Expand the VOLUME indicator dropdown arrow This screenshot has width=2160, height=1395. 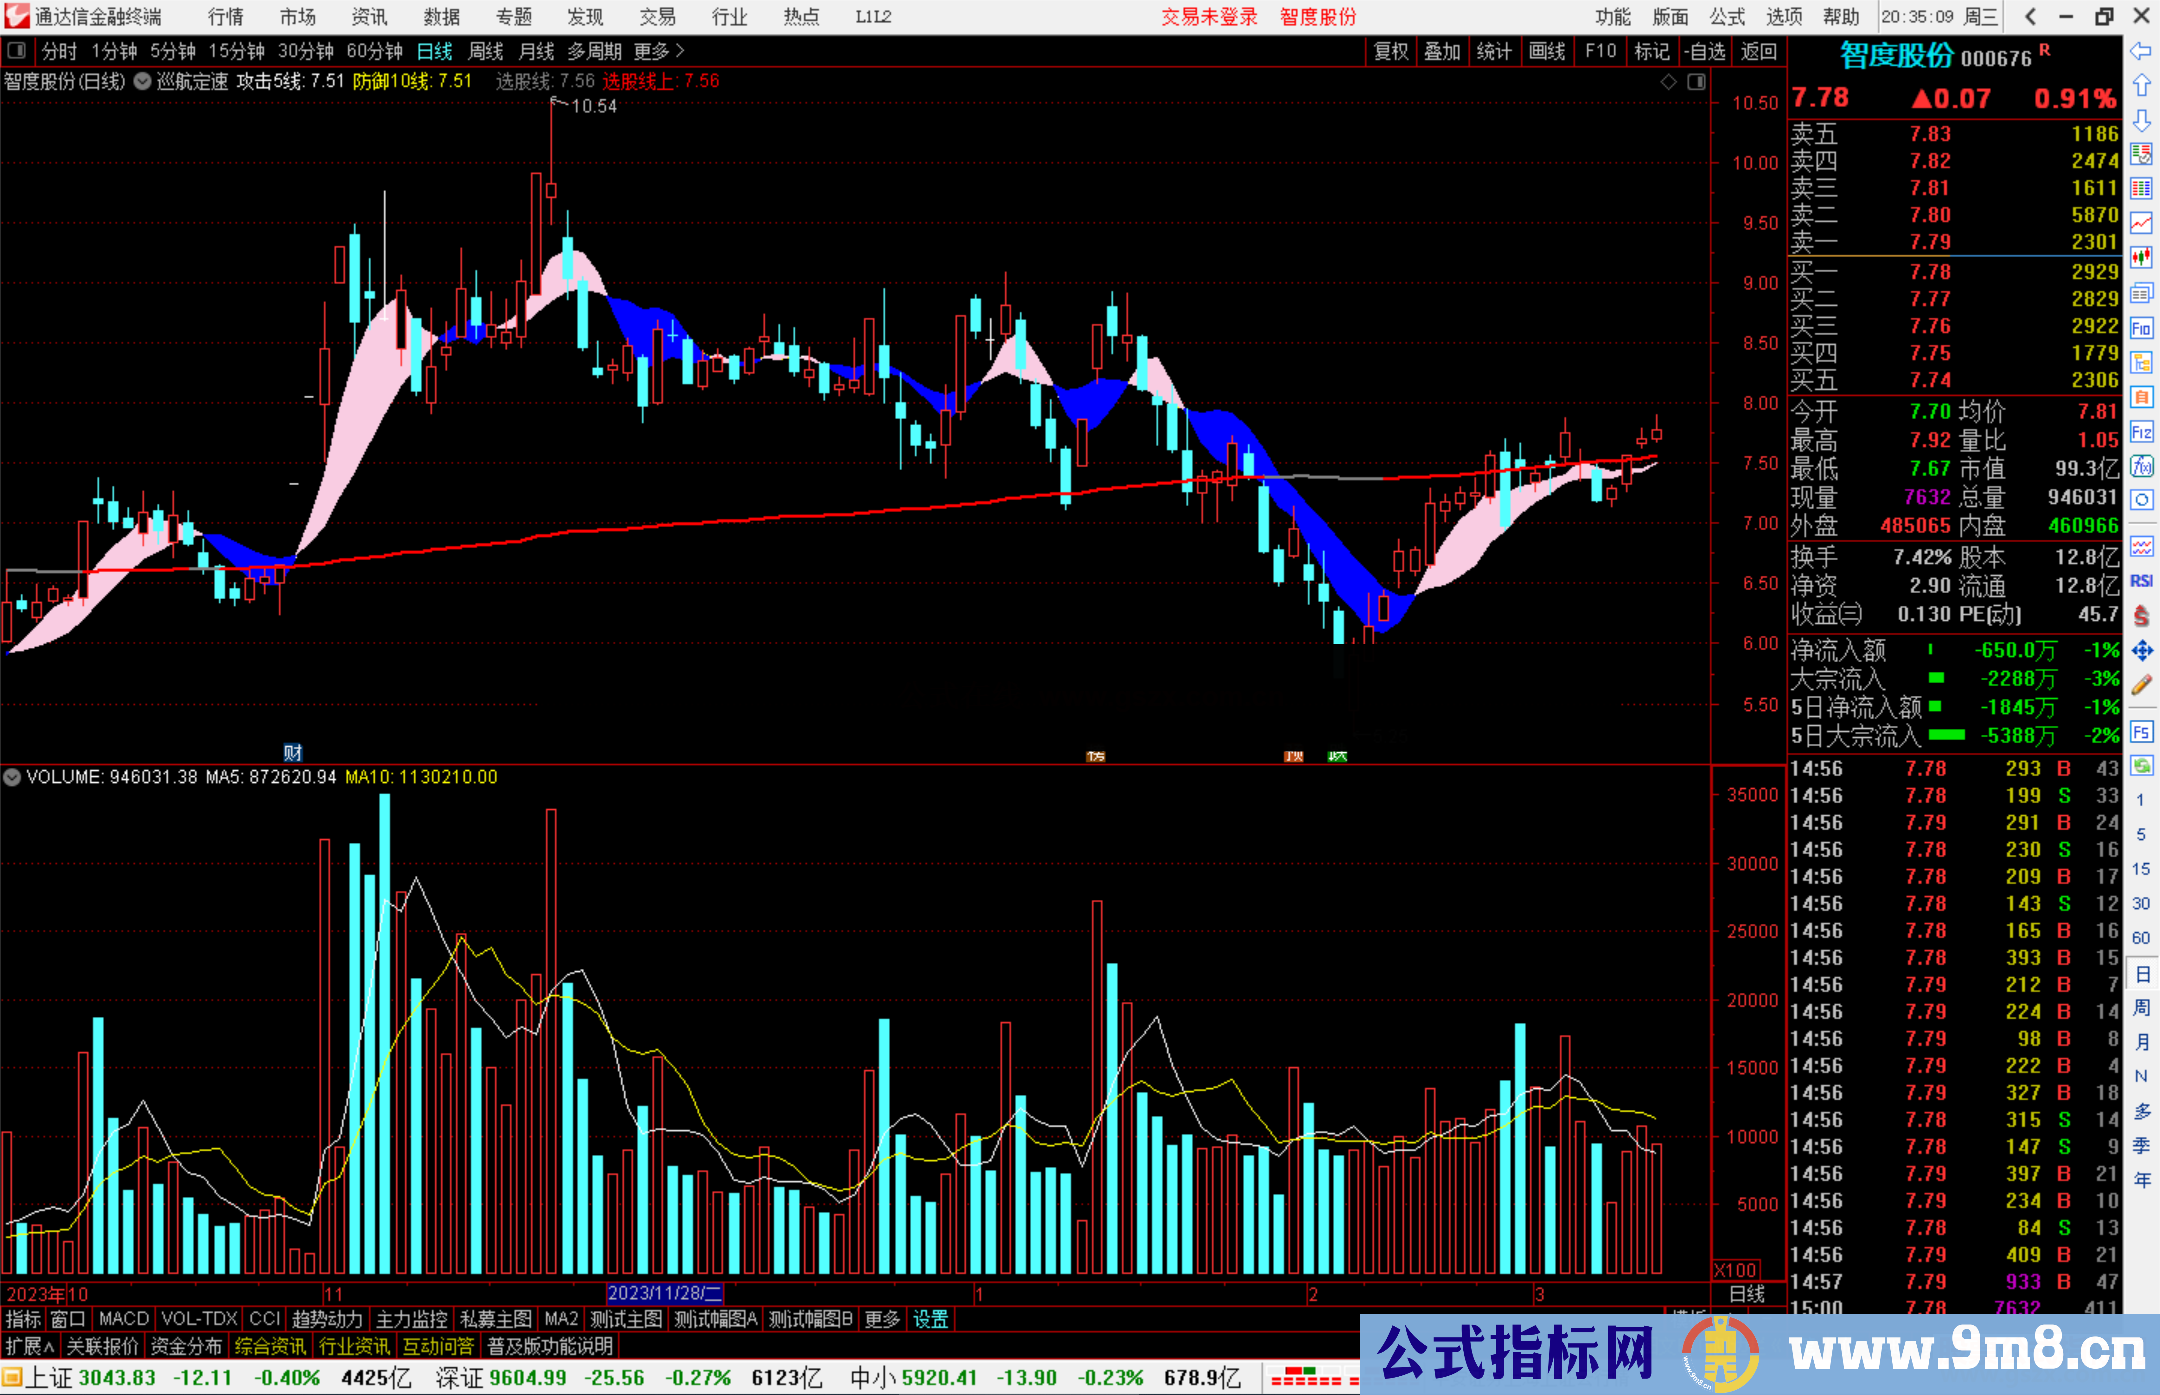pyautogui.click(x=12, y=777)
